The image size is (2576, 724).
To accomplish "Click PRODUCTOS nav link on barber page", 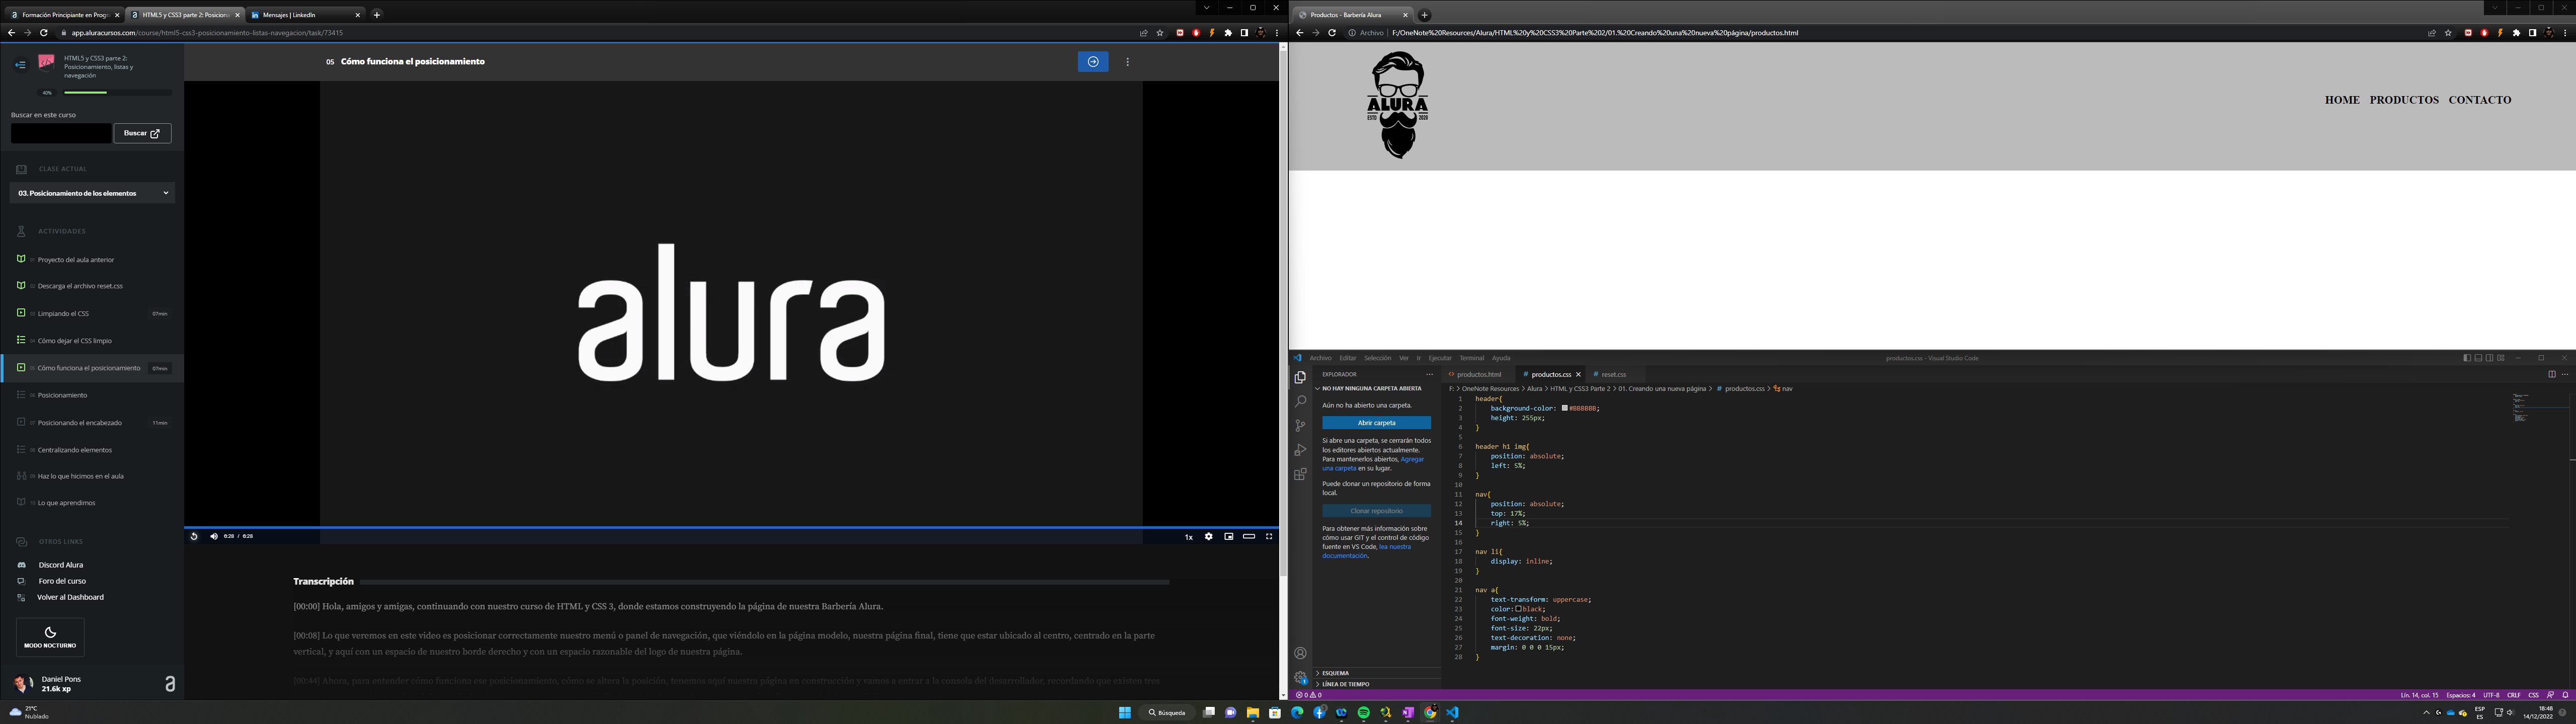I will 2404,100.
